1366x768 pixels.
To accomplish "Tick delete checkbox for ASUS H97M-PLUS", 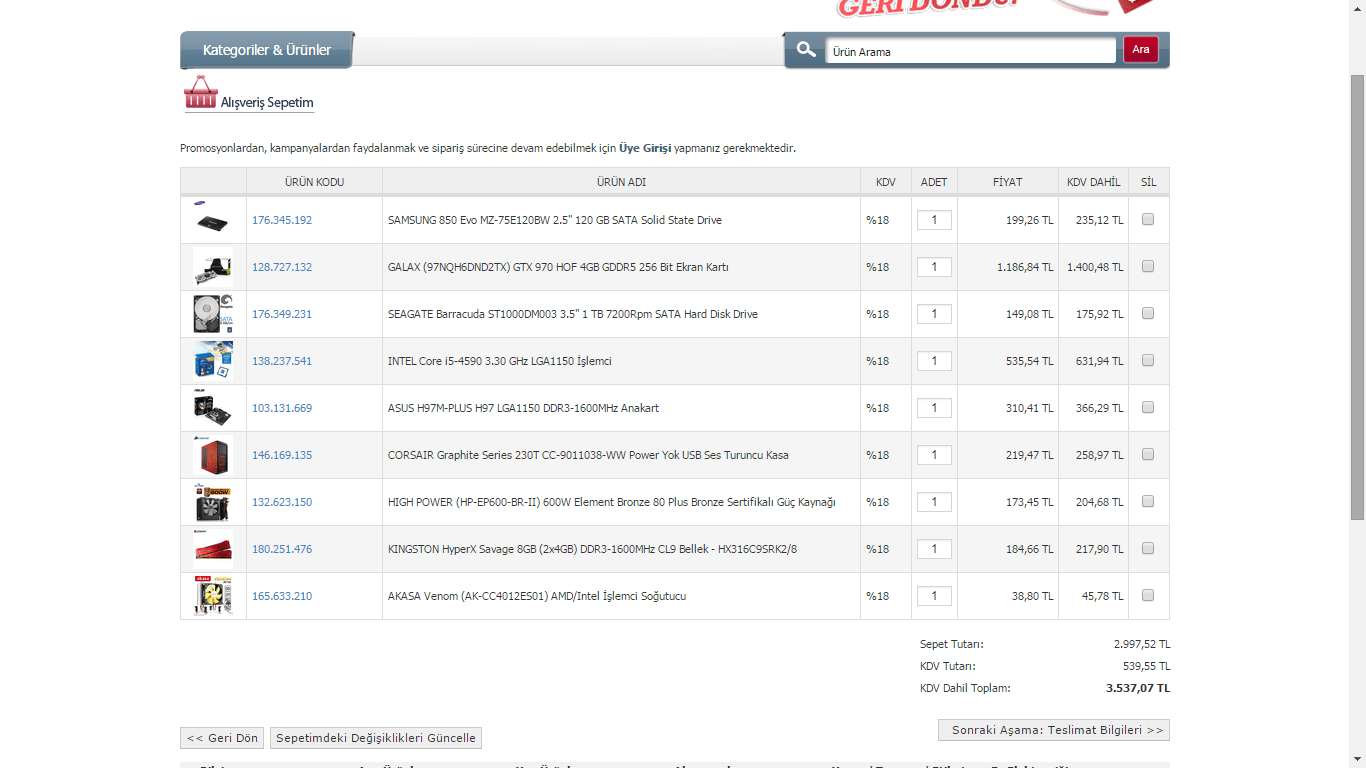I will pyautogui.click(x=1148, y=408).
